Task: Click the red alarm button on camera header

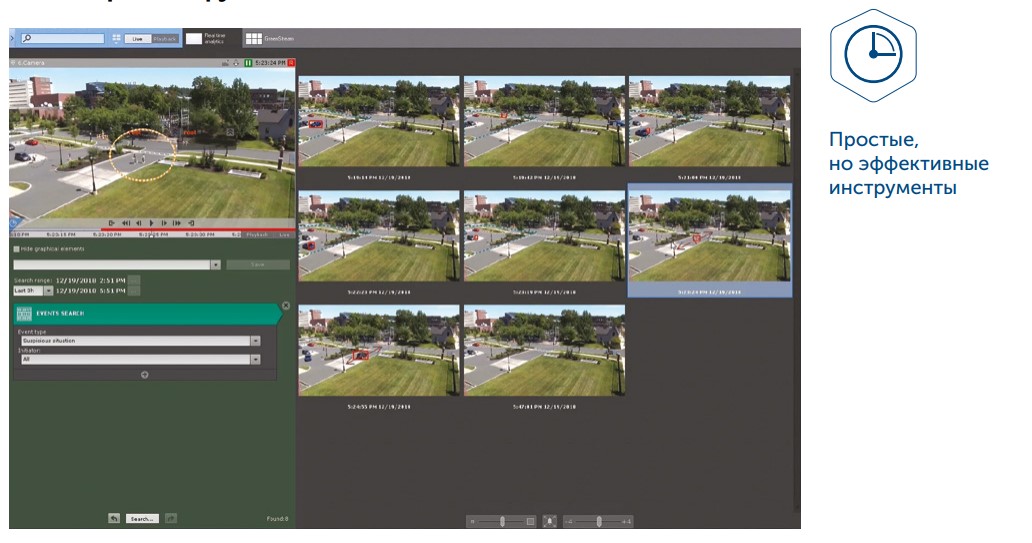Action: [x=291, y=63]
